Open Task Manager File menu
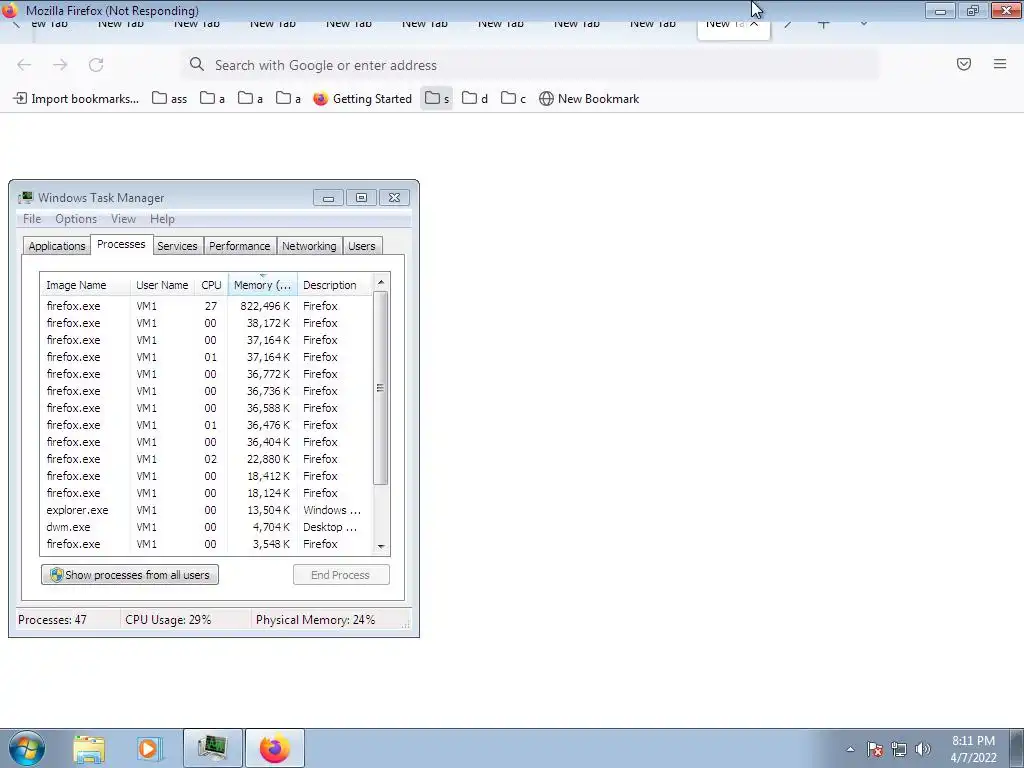This screenshot has width=1024, height=768. (x=32, y=219)
